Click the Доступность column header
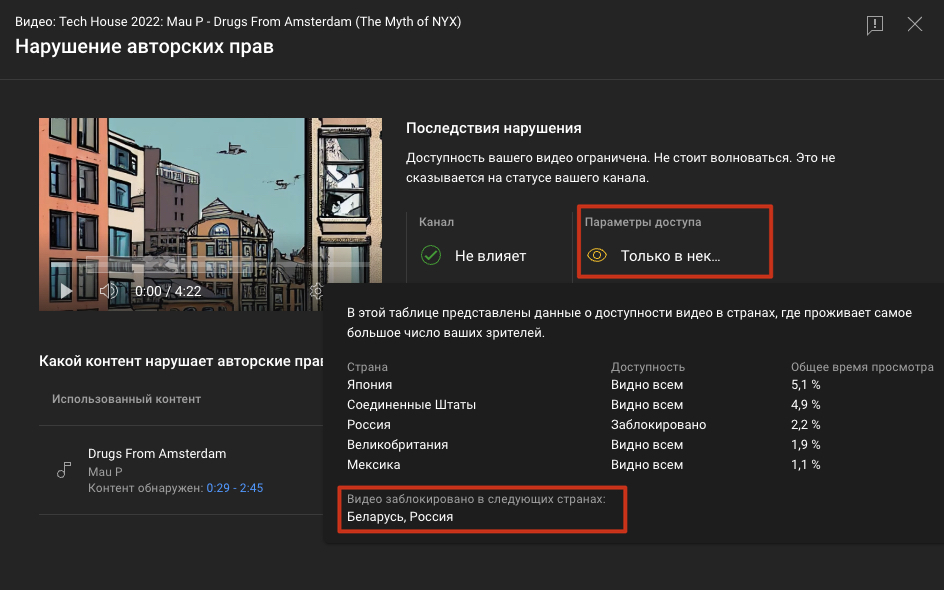This screenshot has height=590, width=944. 648,367
